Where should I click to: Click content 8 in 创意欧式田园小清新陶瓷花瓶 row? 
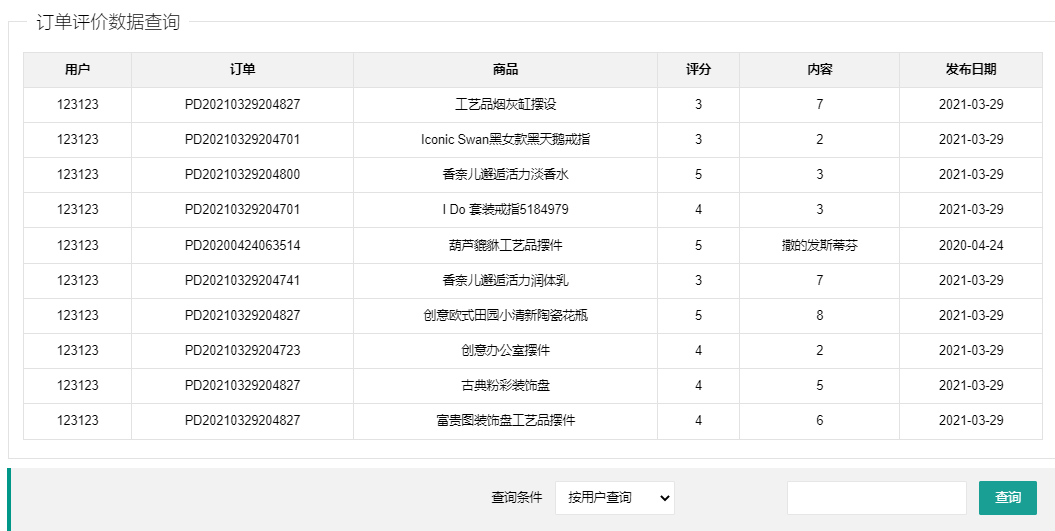[x=820, y=315]
